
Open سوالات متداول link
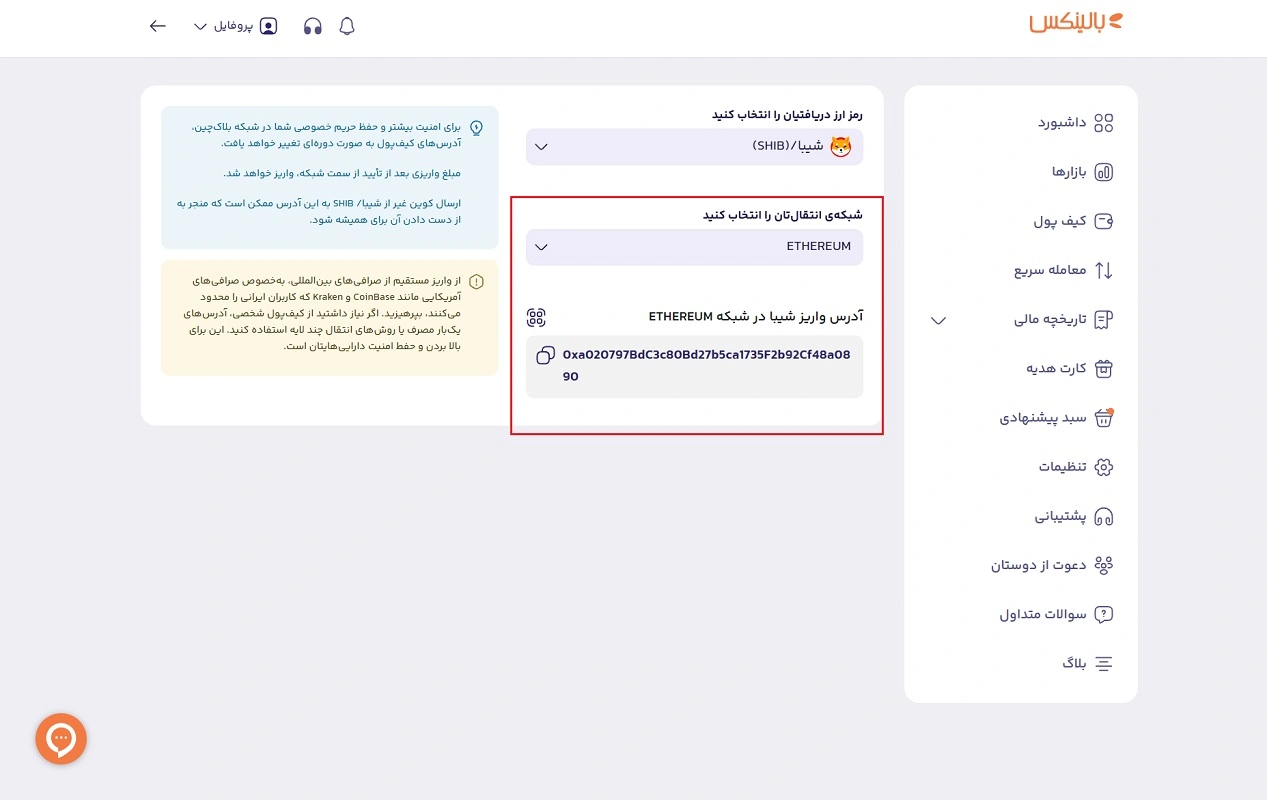click(1043, 614)
